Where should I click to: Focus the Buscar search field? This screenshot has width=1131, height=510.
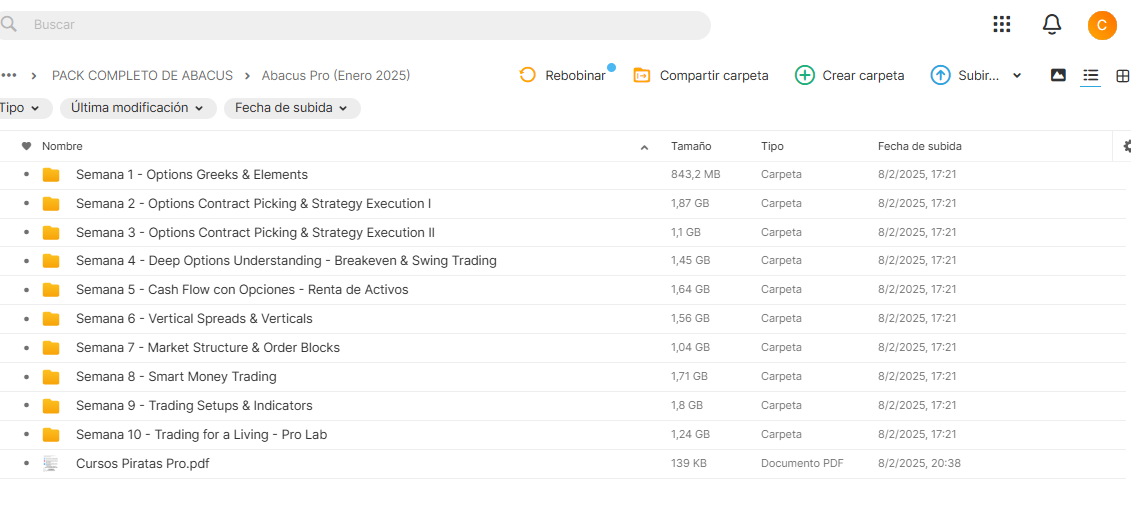[x=355, y=25]
